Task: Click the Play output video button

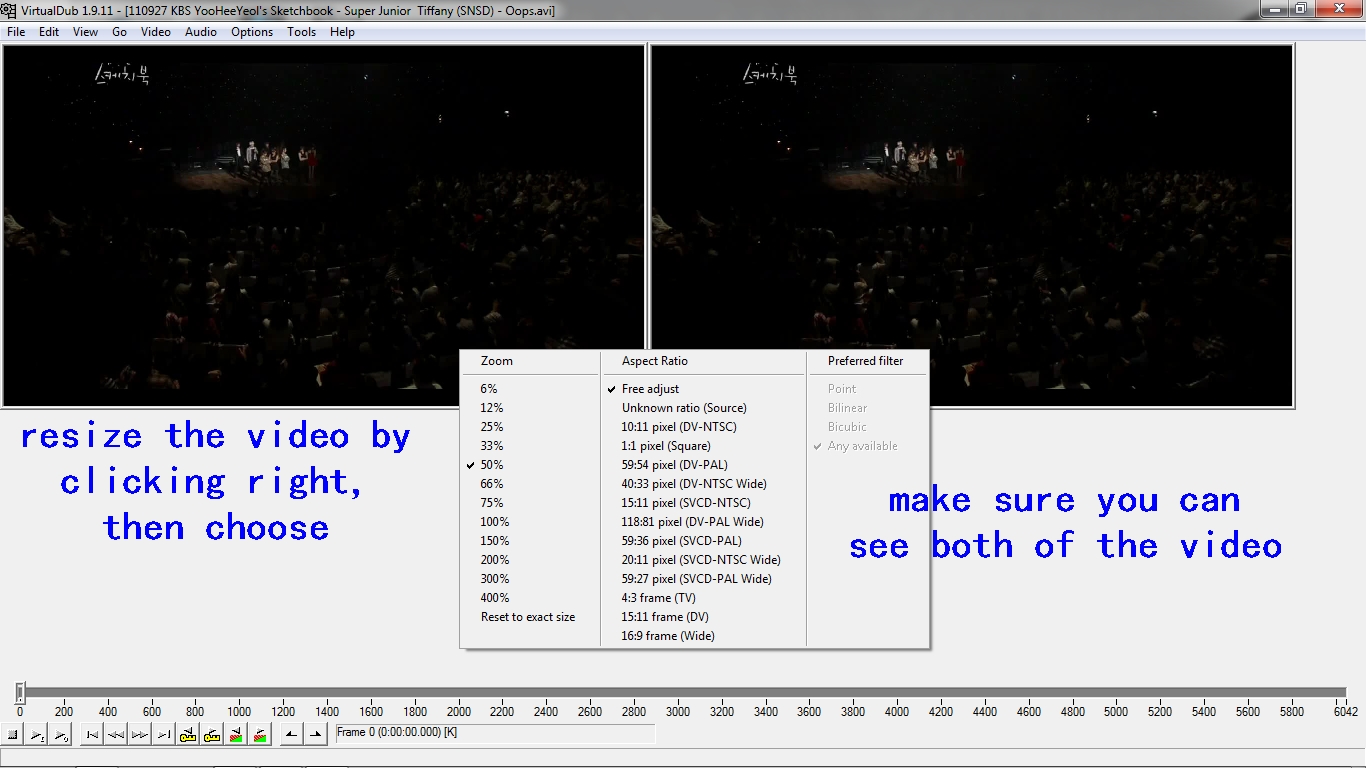Action: (61, 735)
